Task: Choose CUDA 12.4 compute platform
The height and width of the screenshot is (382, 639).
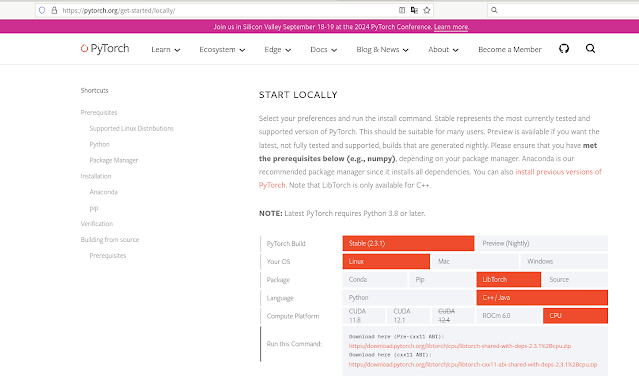Action: pos(453,316)
